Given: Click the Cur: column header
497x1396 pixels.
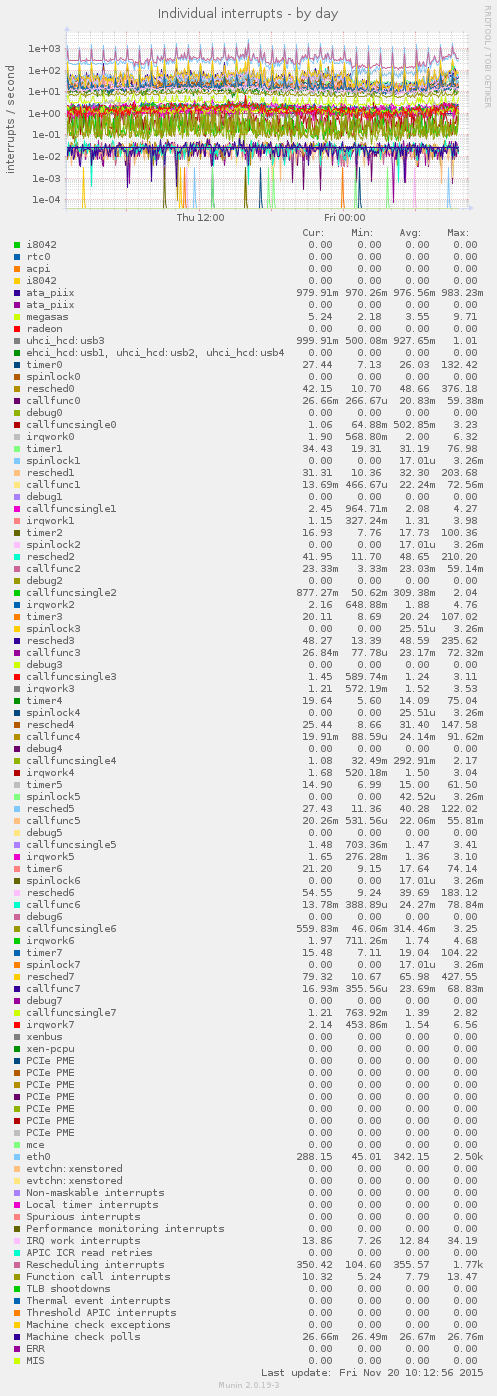Looking at the screenshot, I should coord(314,233).
